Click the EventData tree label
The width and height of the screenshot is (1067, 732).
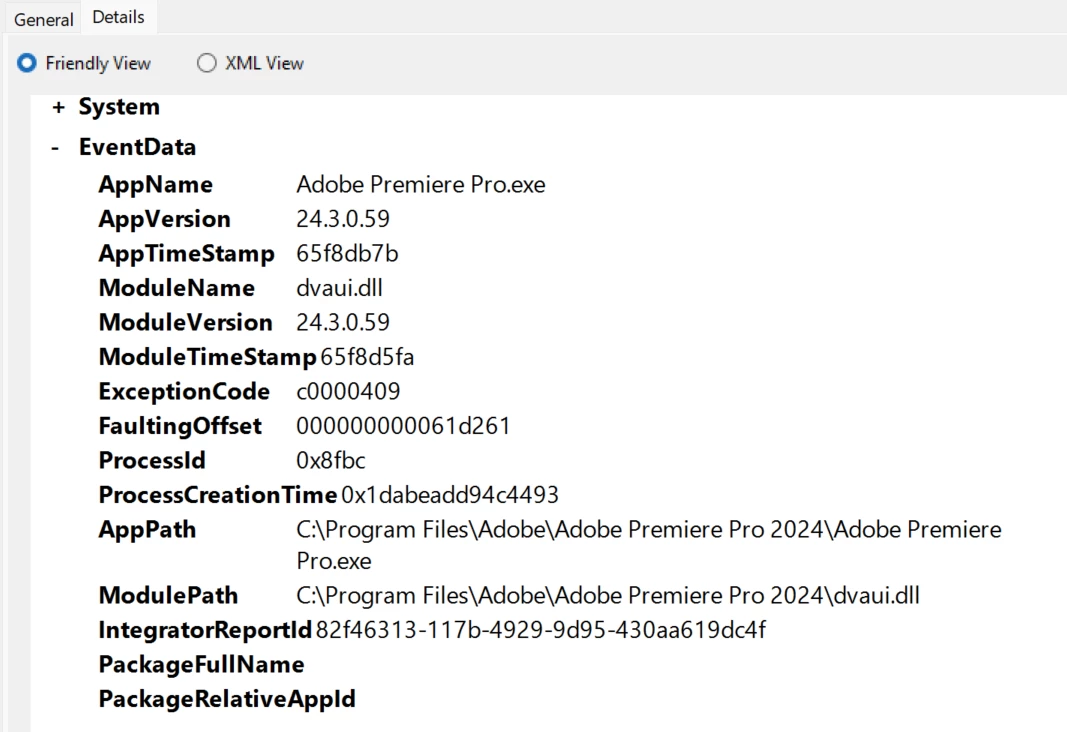click(137, 147)
